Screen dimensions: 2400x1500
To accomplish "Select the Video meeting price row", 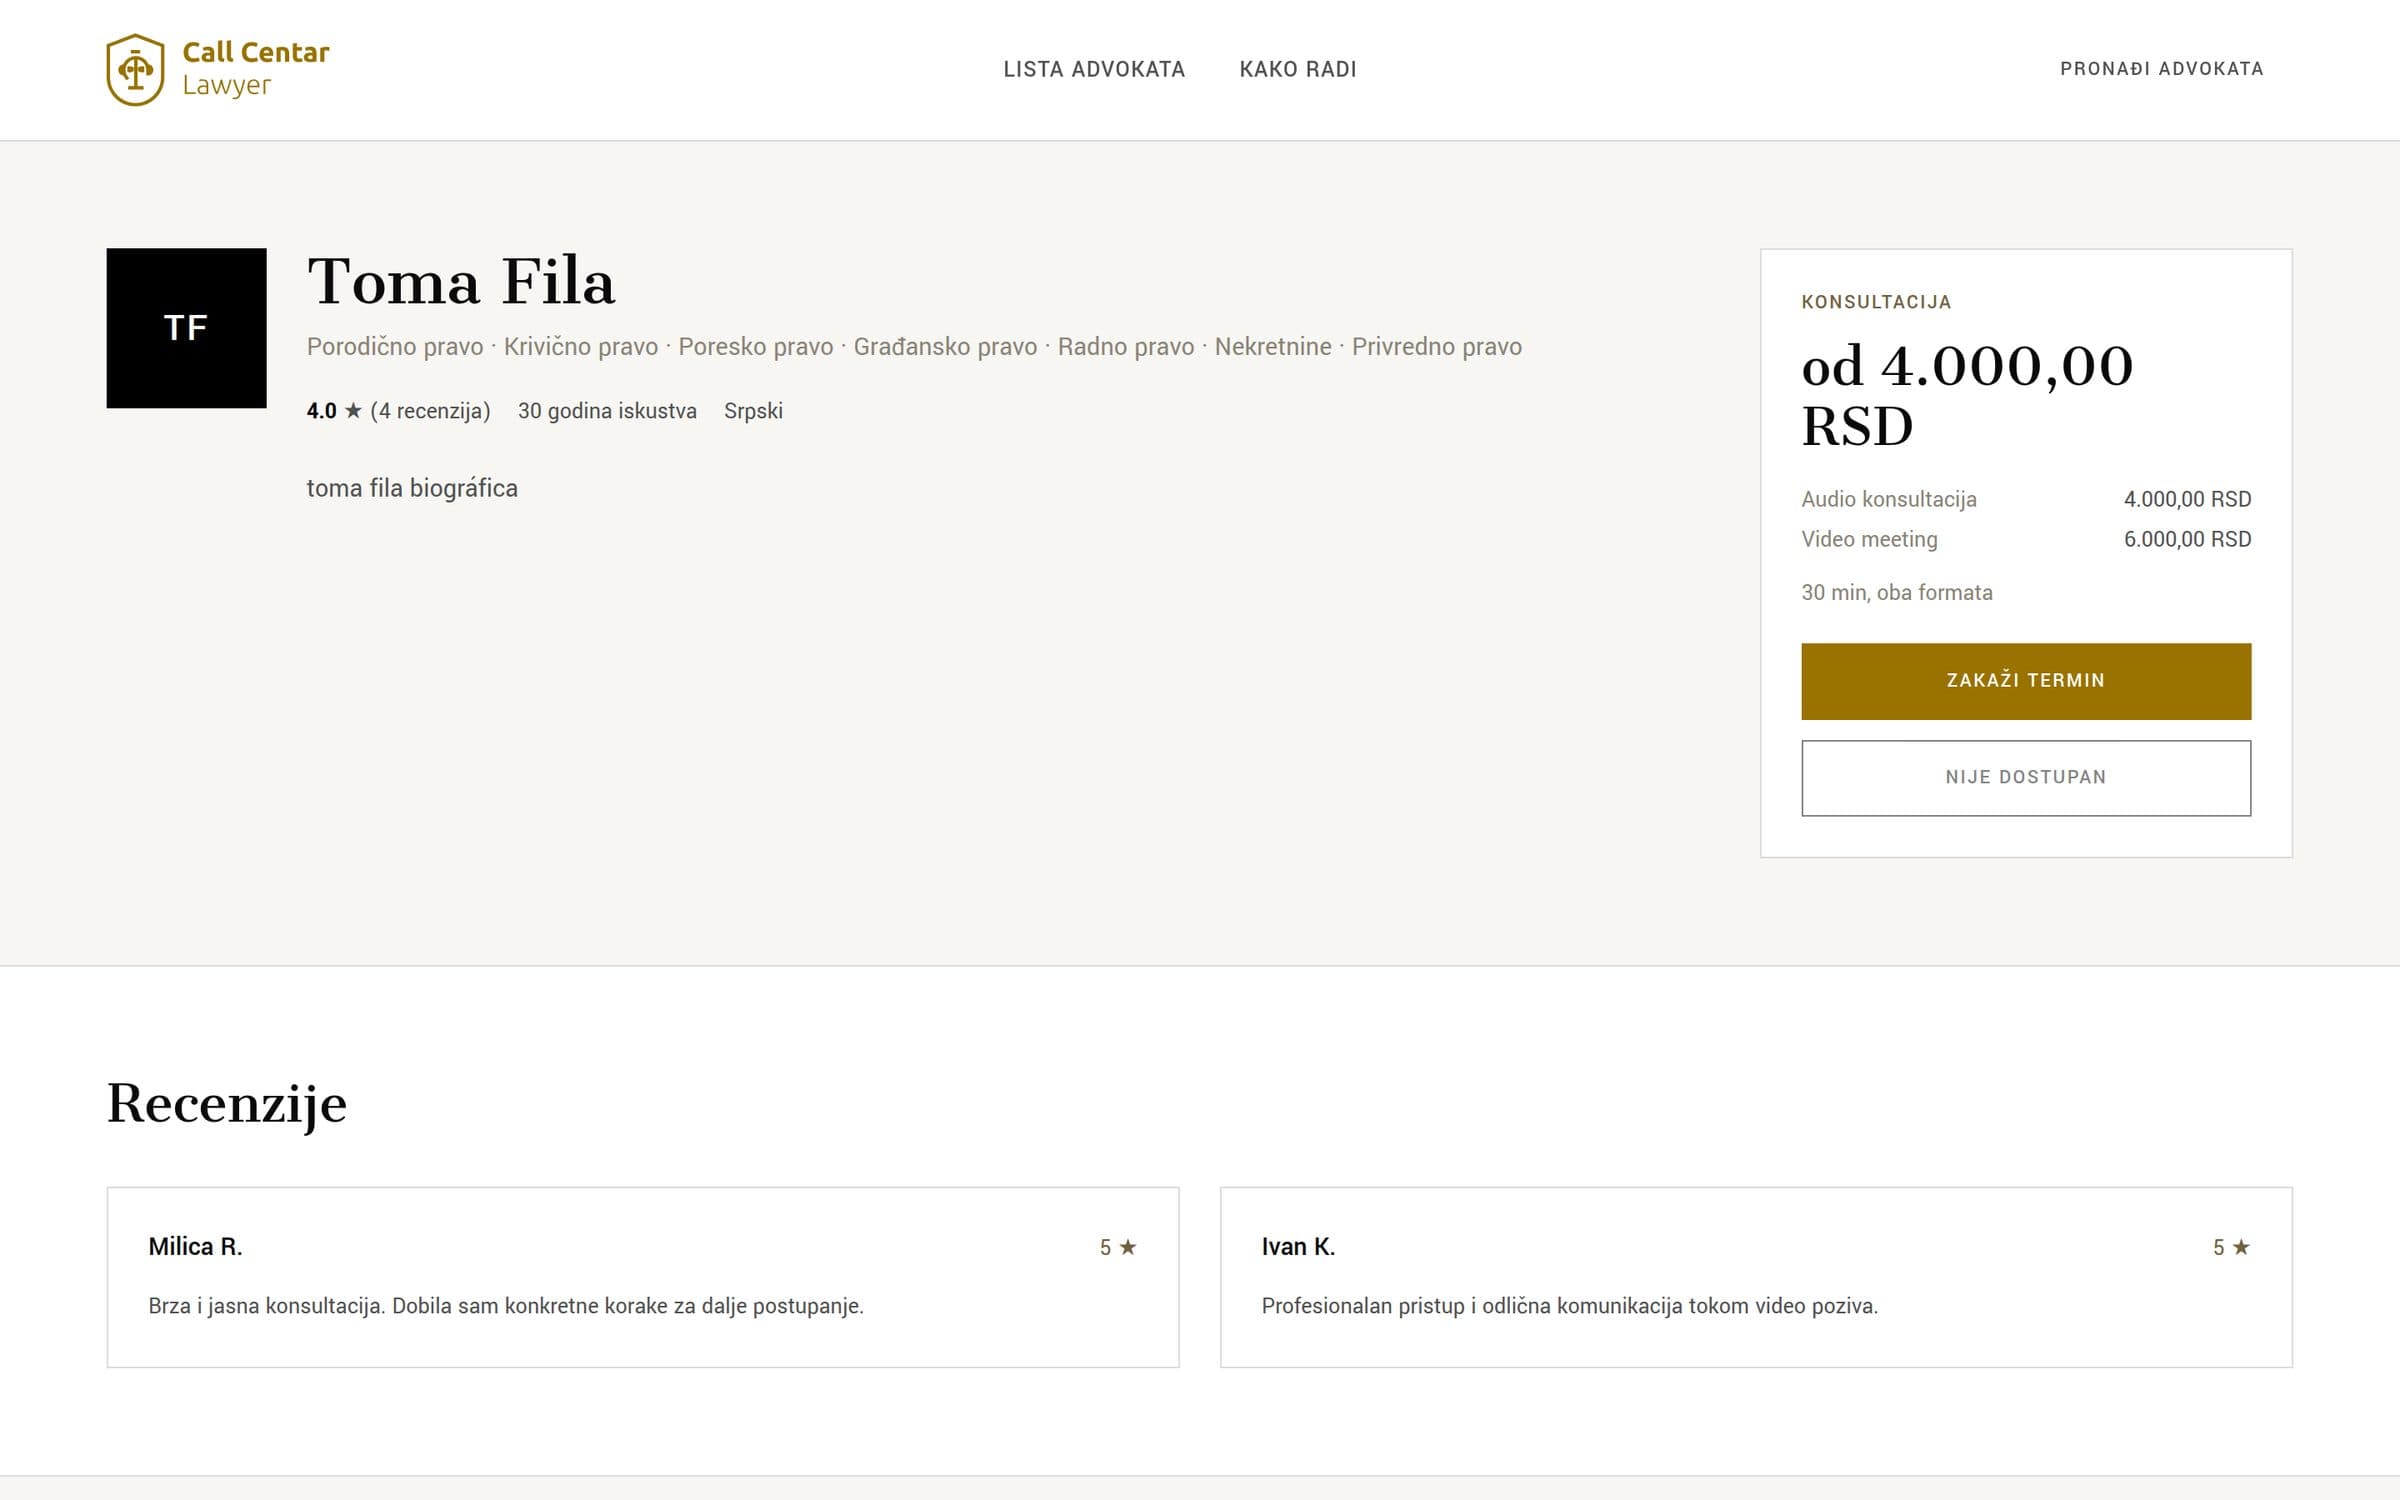I will pyautogui.click(x=2026, y=539).
